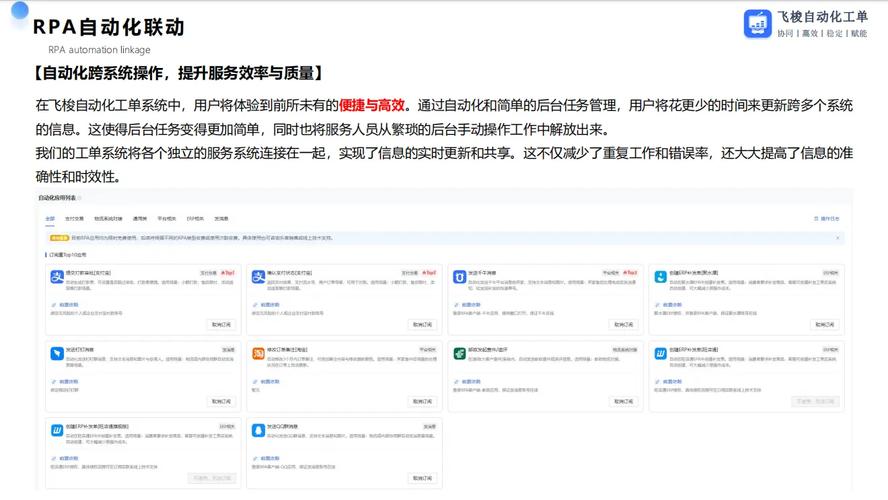The height and width of the screenshot is (500, 888).
Task: Select the 通用类 tab
Action: click(x=140, y=219)
